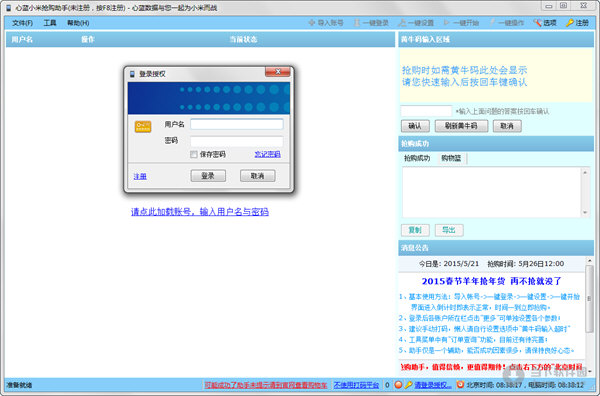Click the 导出 button
The width and height of the screenshot is (600, 396).
449,230
